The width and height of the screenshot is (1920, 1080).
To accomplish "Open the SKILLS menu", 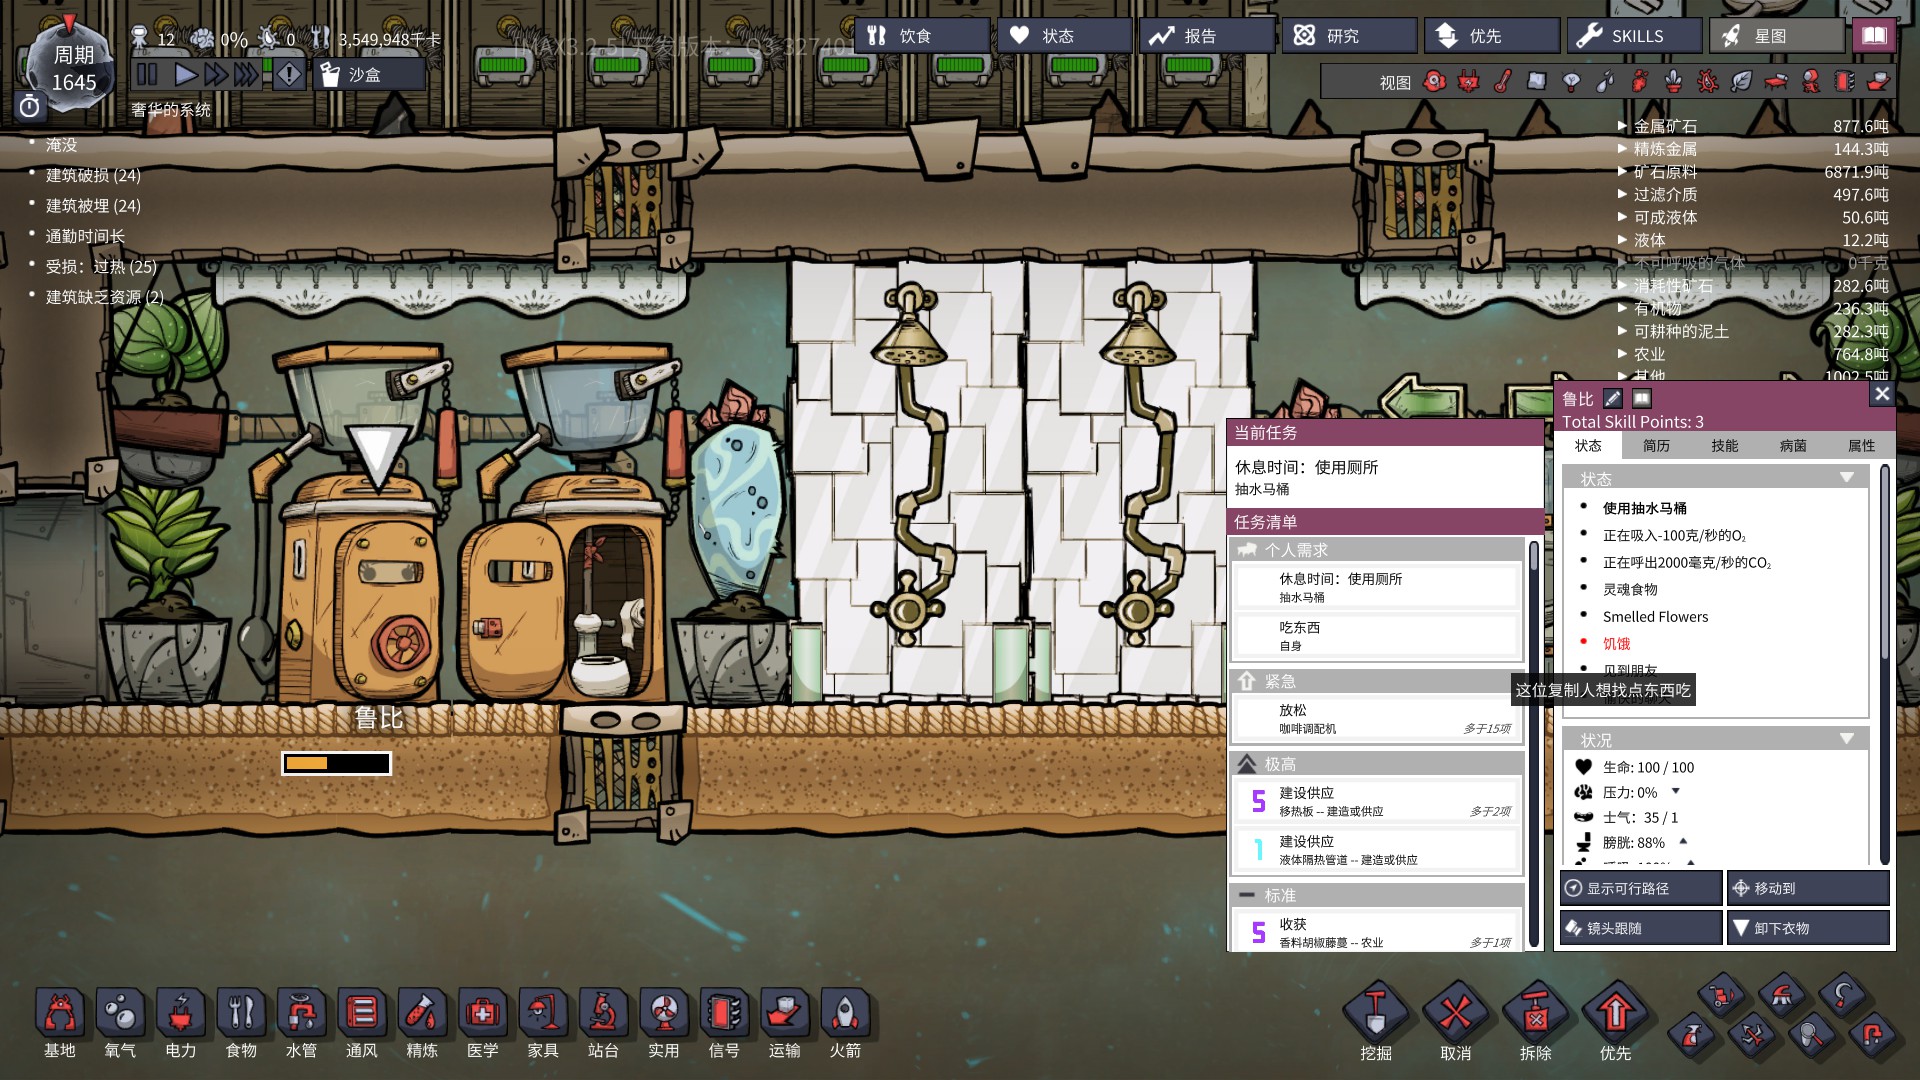I will 1634,36.
